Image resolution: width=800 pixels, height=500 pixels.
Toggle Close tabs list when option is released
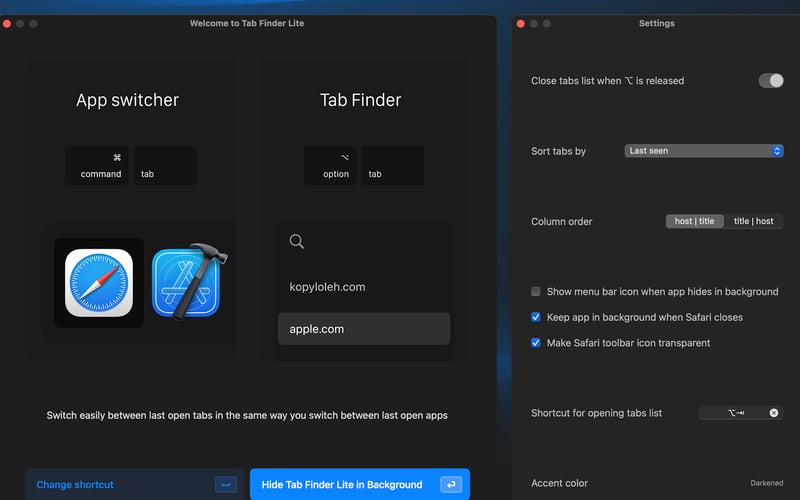pos(771,81)
